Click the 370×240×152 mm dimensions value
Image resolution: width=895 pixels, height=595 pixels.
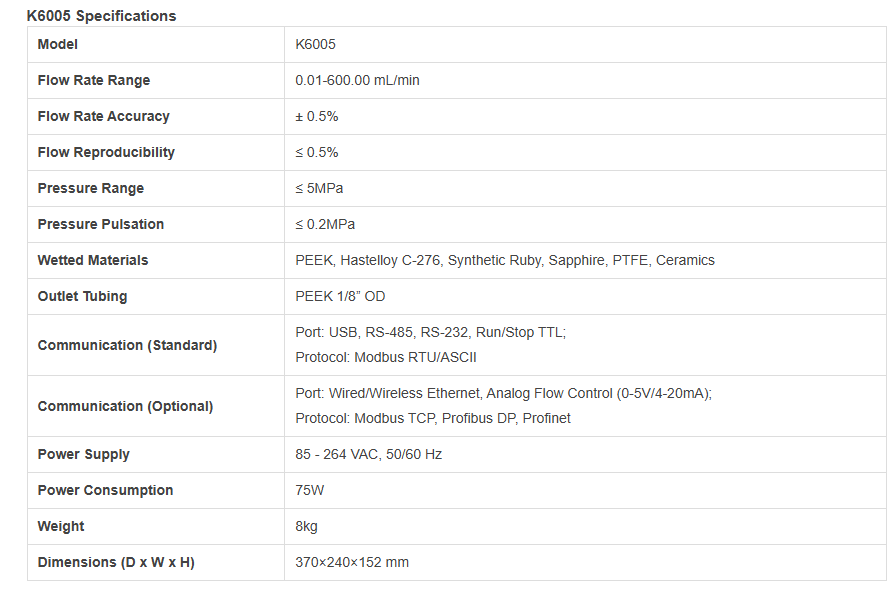(x=352, y=562)
